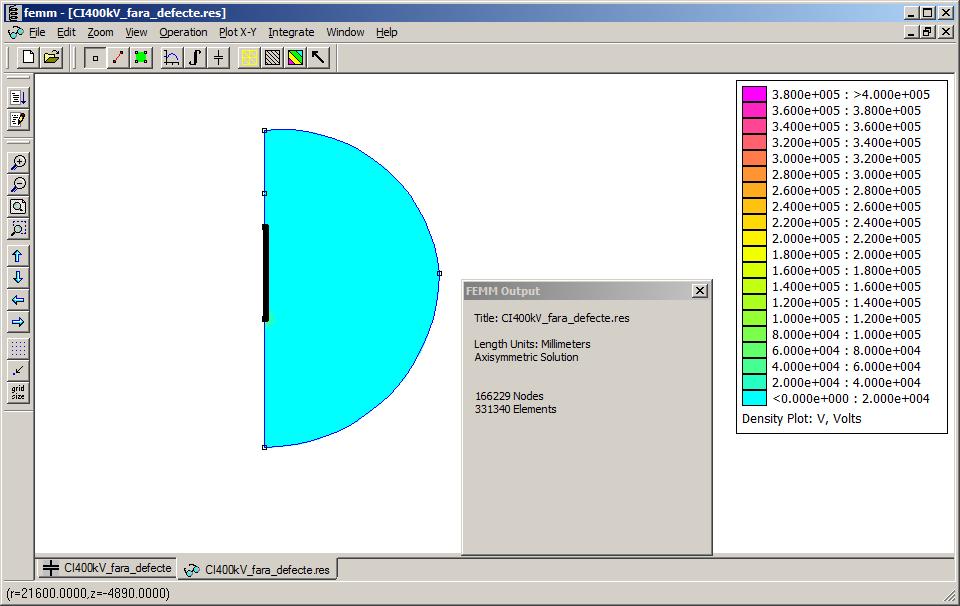Open the X-Y plot graph tool
Screen dimensions: 960x606
click(172, 58)
